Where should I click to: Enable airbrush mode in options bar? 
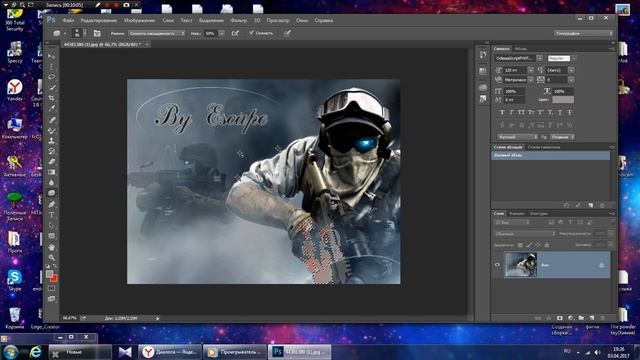click(x=236, y=33)
